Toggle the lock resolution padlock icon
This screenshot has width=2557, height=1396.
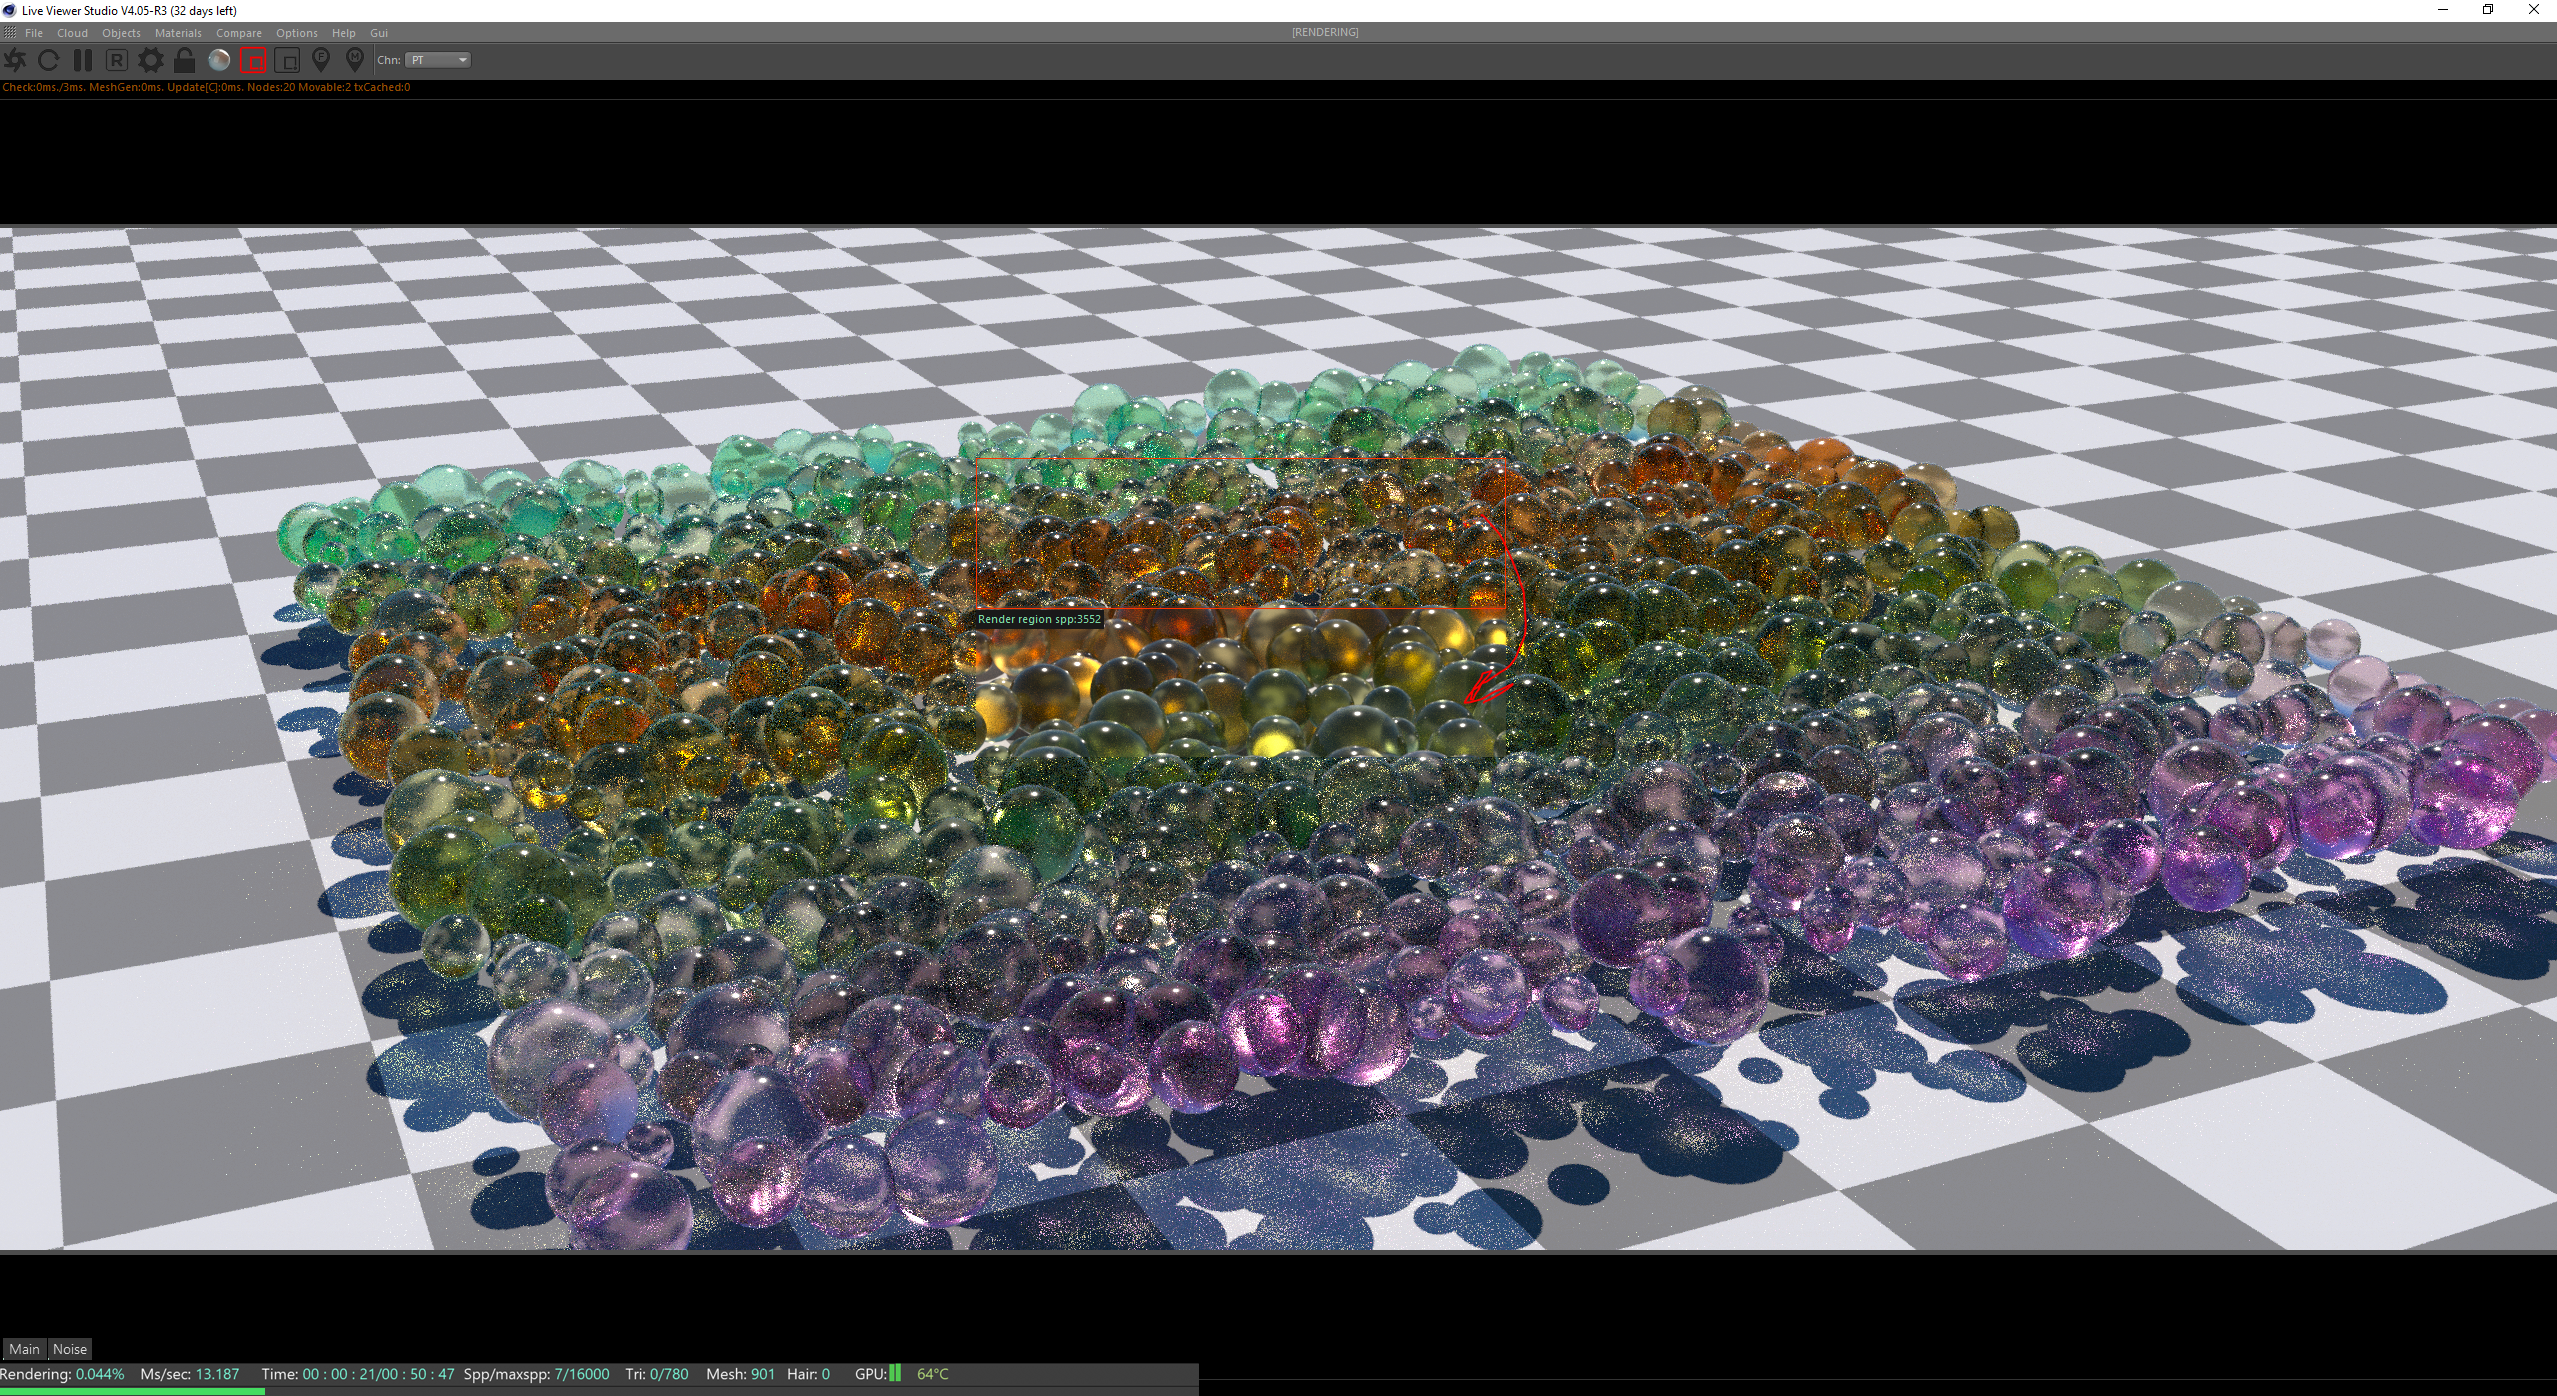tap(184, 60)
